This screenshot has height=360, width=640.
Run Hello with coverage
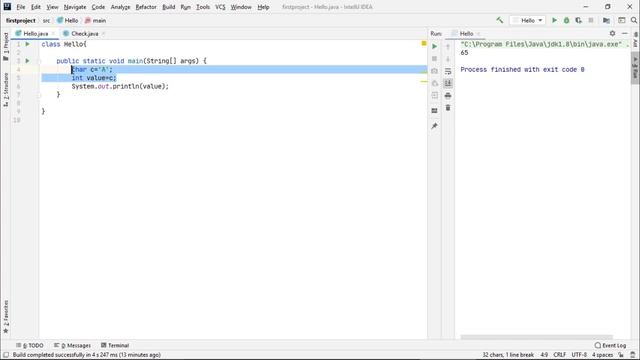[578, 20]
